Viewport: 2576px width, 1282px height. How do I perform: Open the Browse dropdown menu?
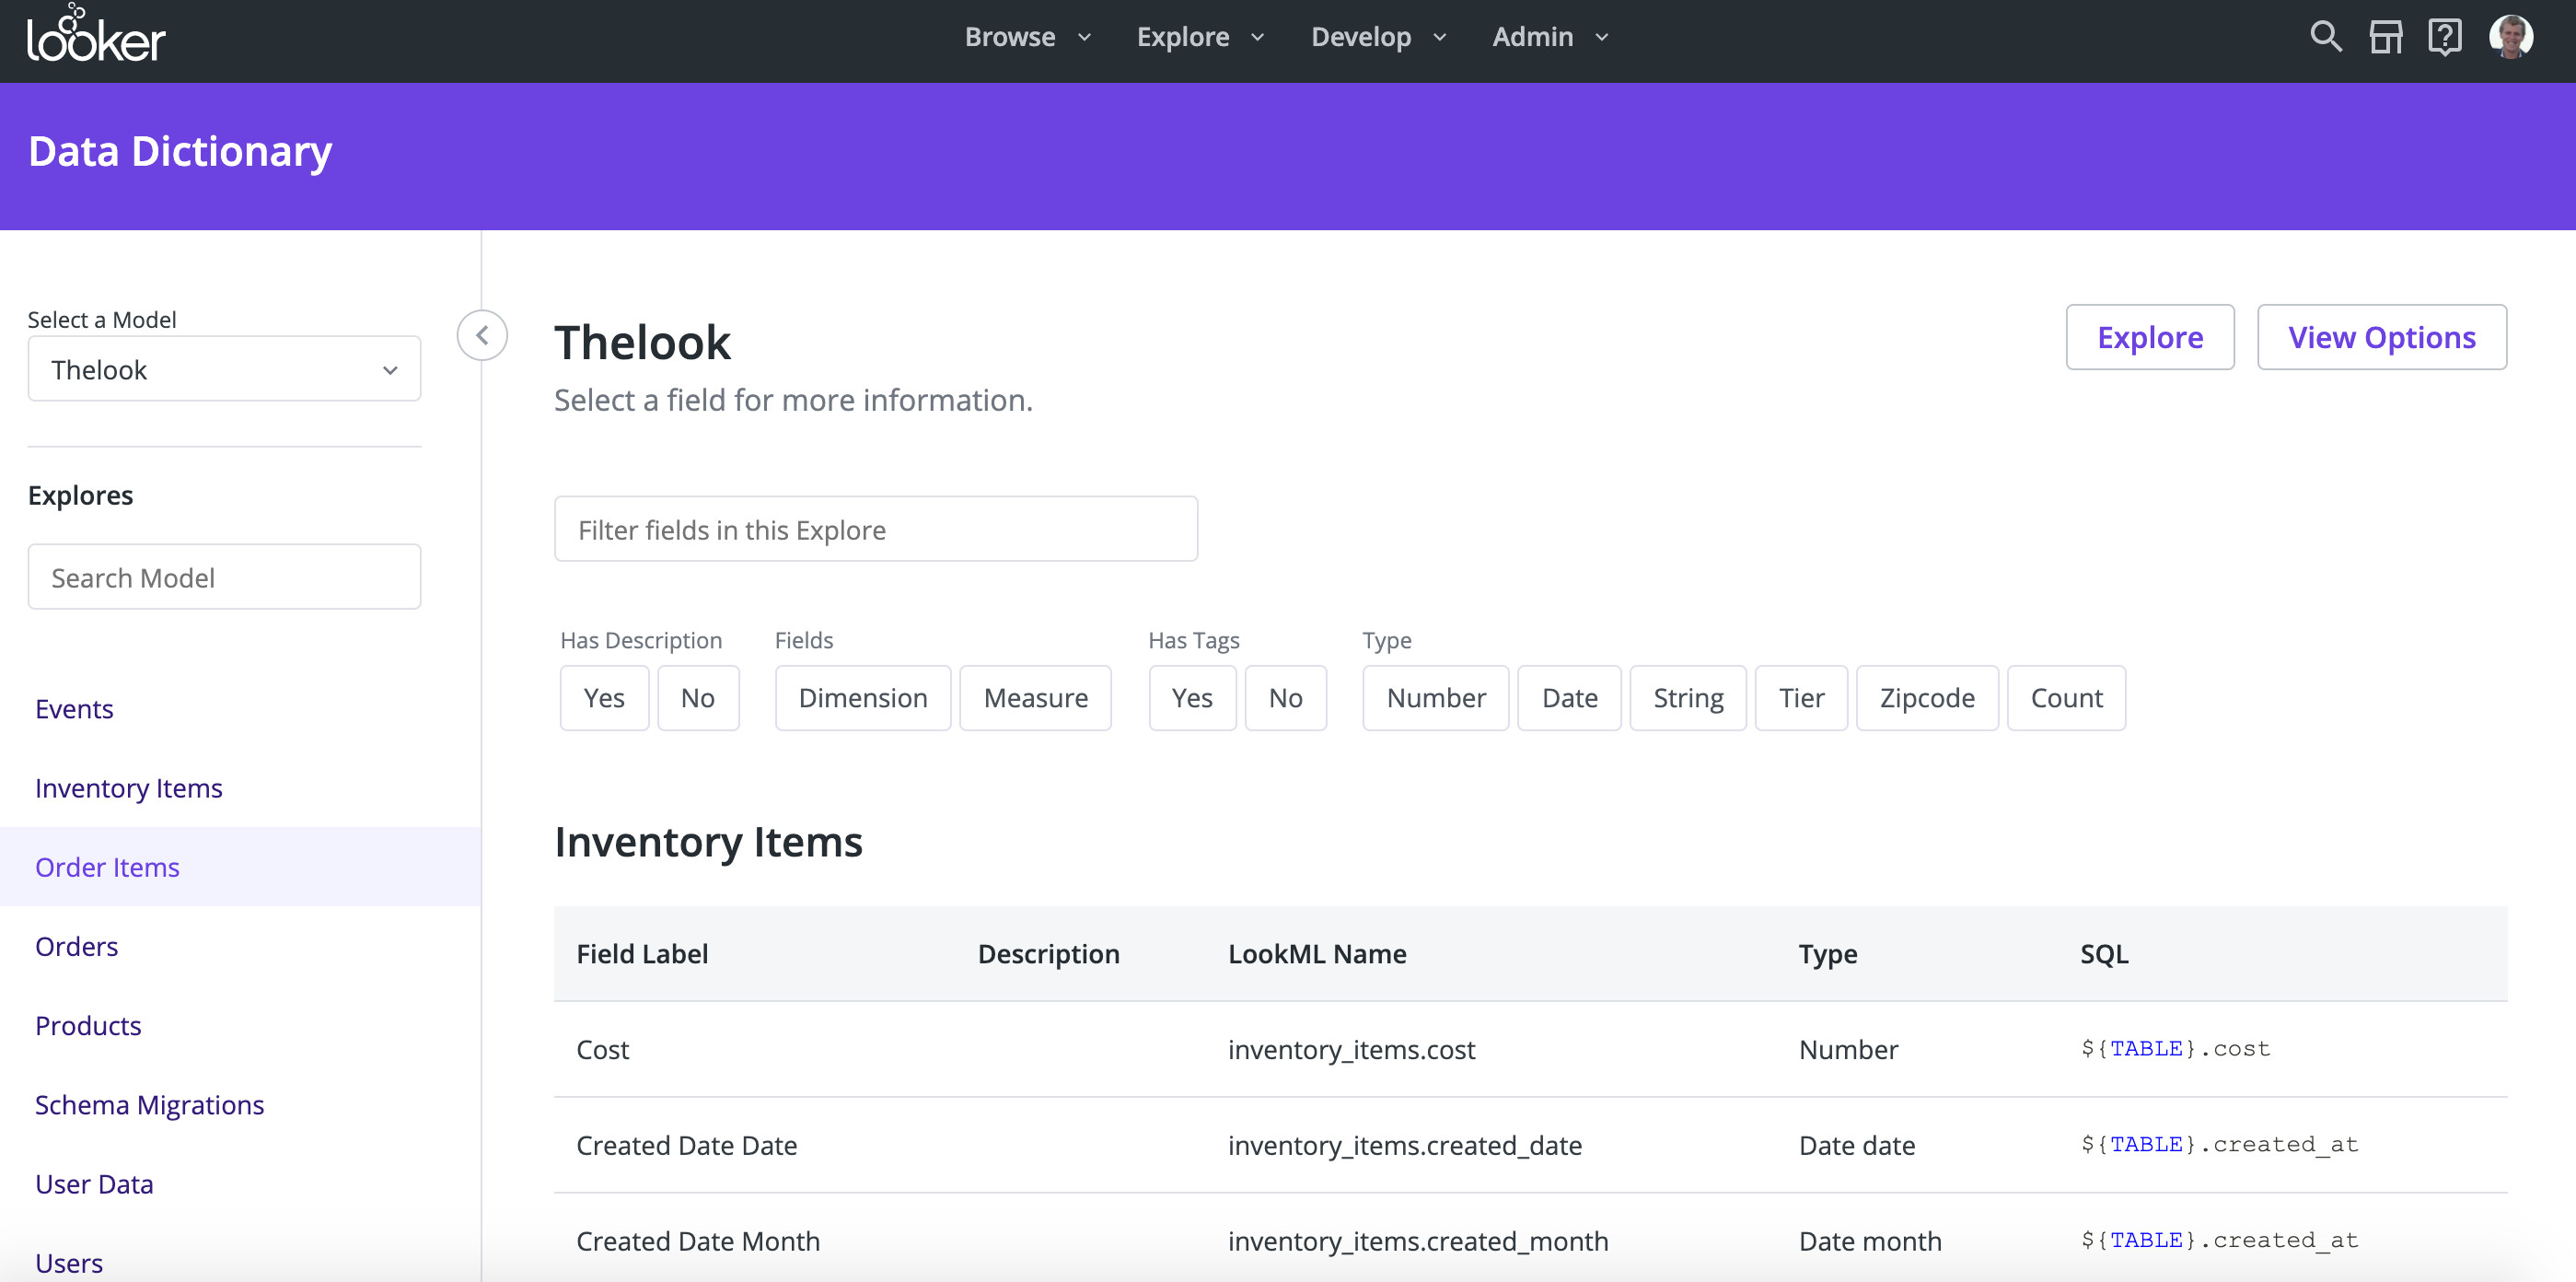1024,36
